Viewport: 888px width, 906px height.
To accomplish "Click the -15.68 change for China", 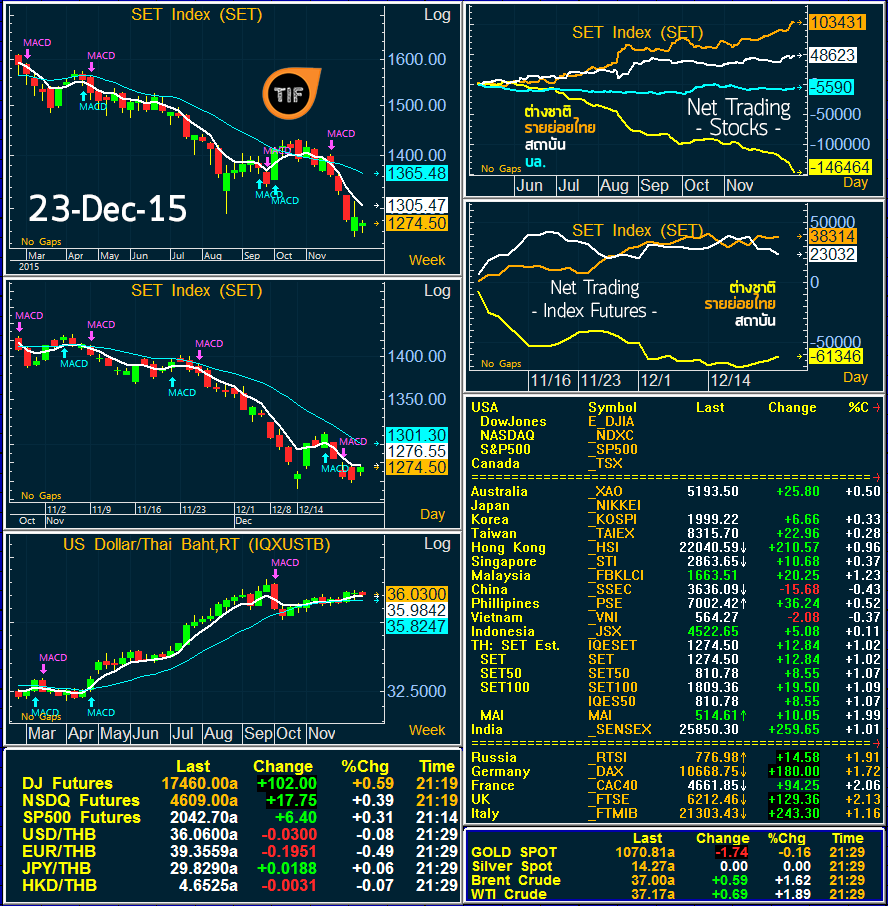I will (x=800, y=589).
